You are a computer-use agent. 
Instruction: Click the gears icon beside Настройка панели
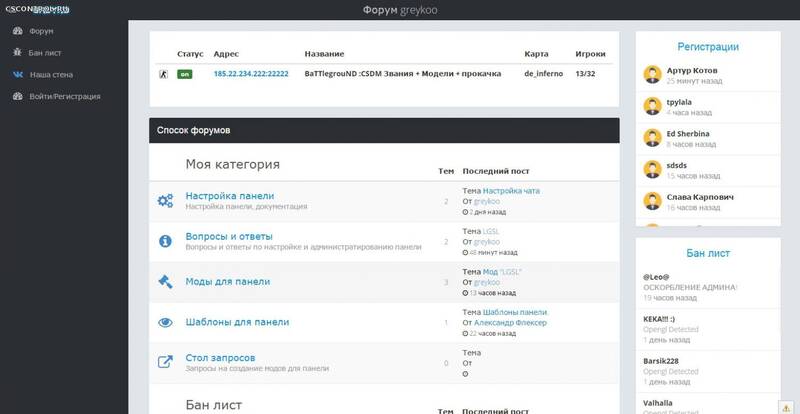pos(165,201)
